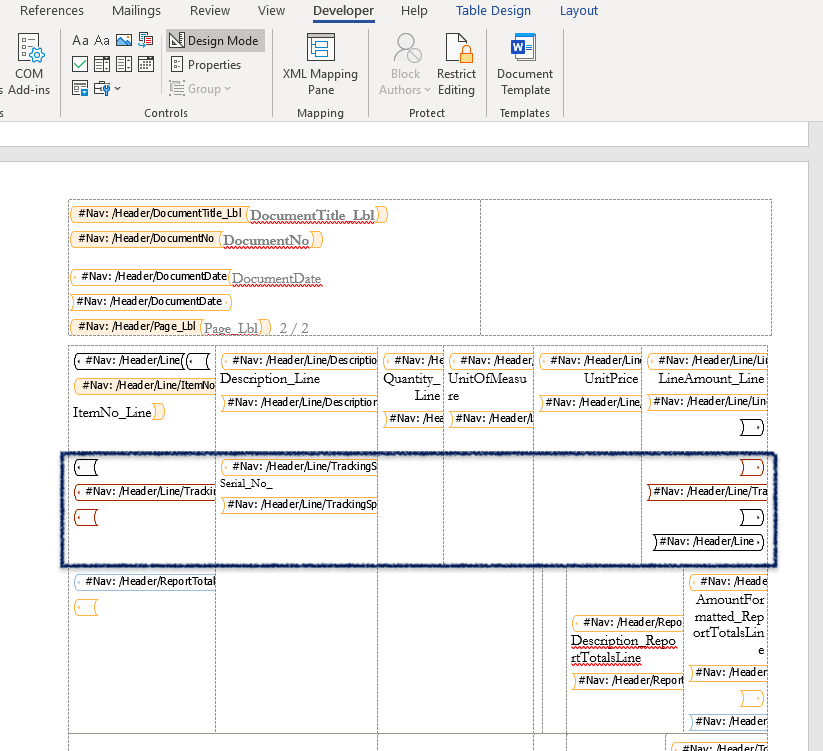Insert Plain Text content control

[102, 40]
